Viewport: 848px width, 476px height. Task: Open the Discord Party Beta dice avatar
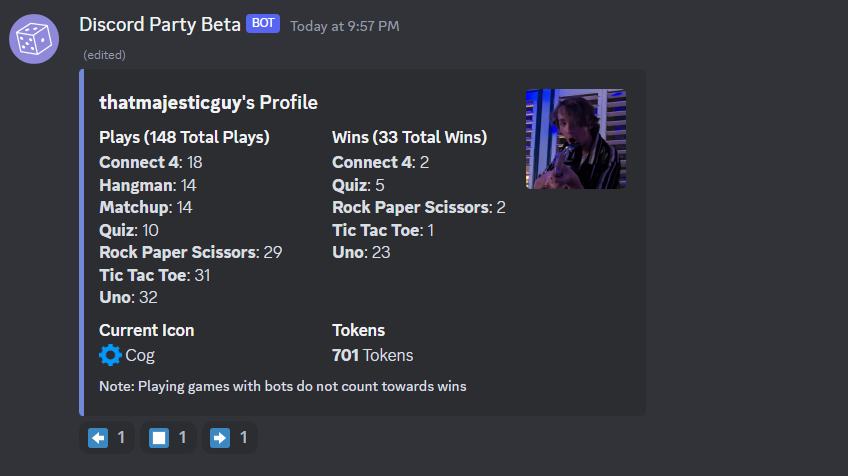tap(34, 39)
